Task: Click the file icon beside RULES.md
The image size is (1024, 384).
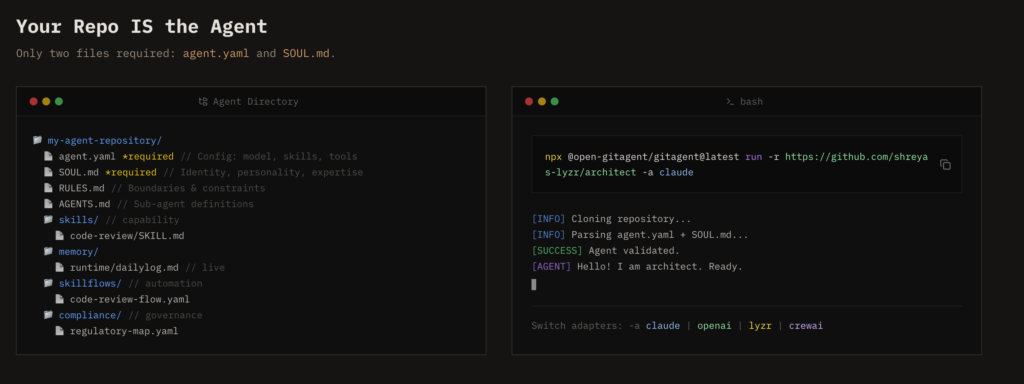Action: 48,188
